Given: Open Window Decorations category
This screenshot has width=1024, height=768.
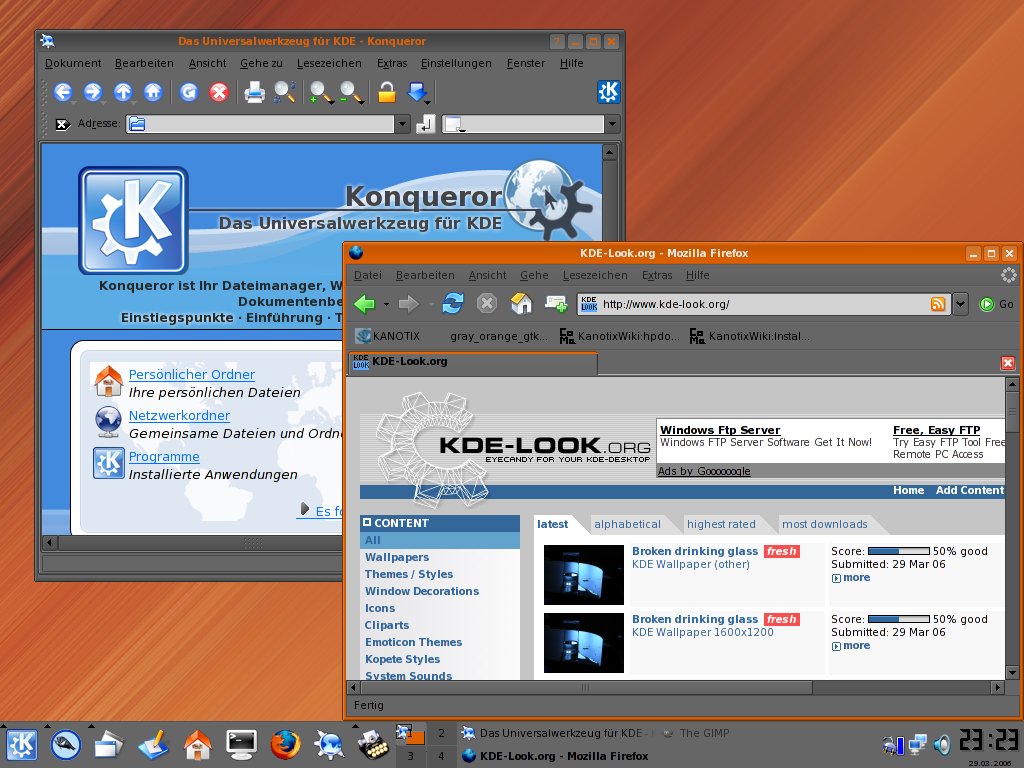Looking at the screenshot, I should tap(422, 591).
